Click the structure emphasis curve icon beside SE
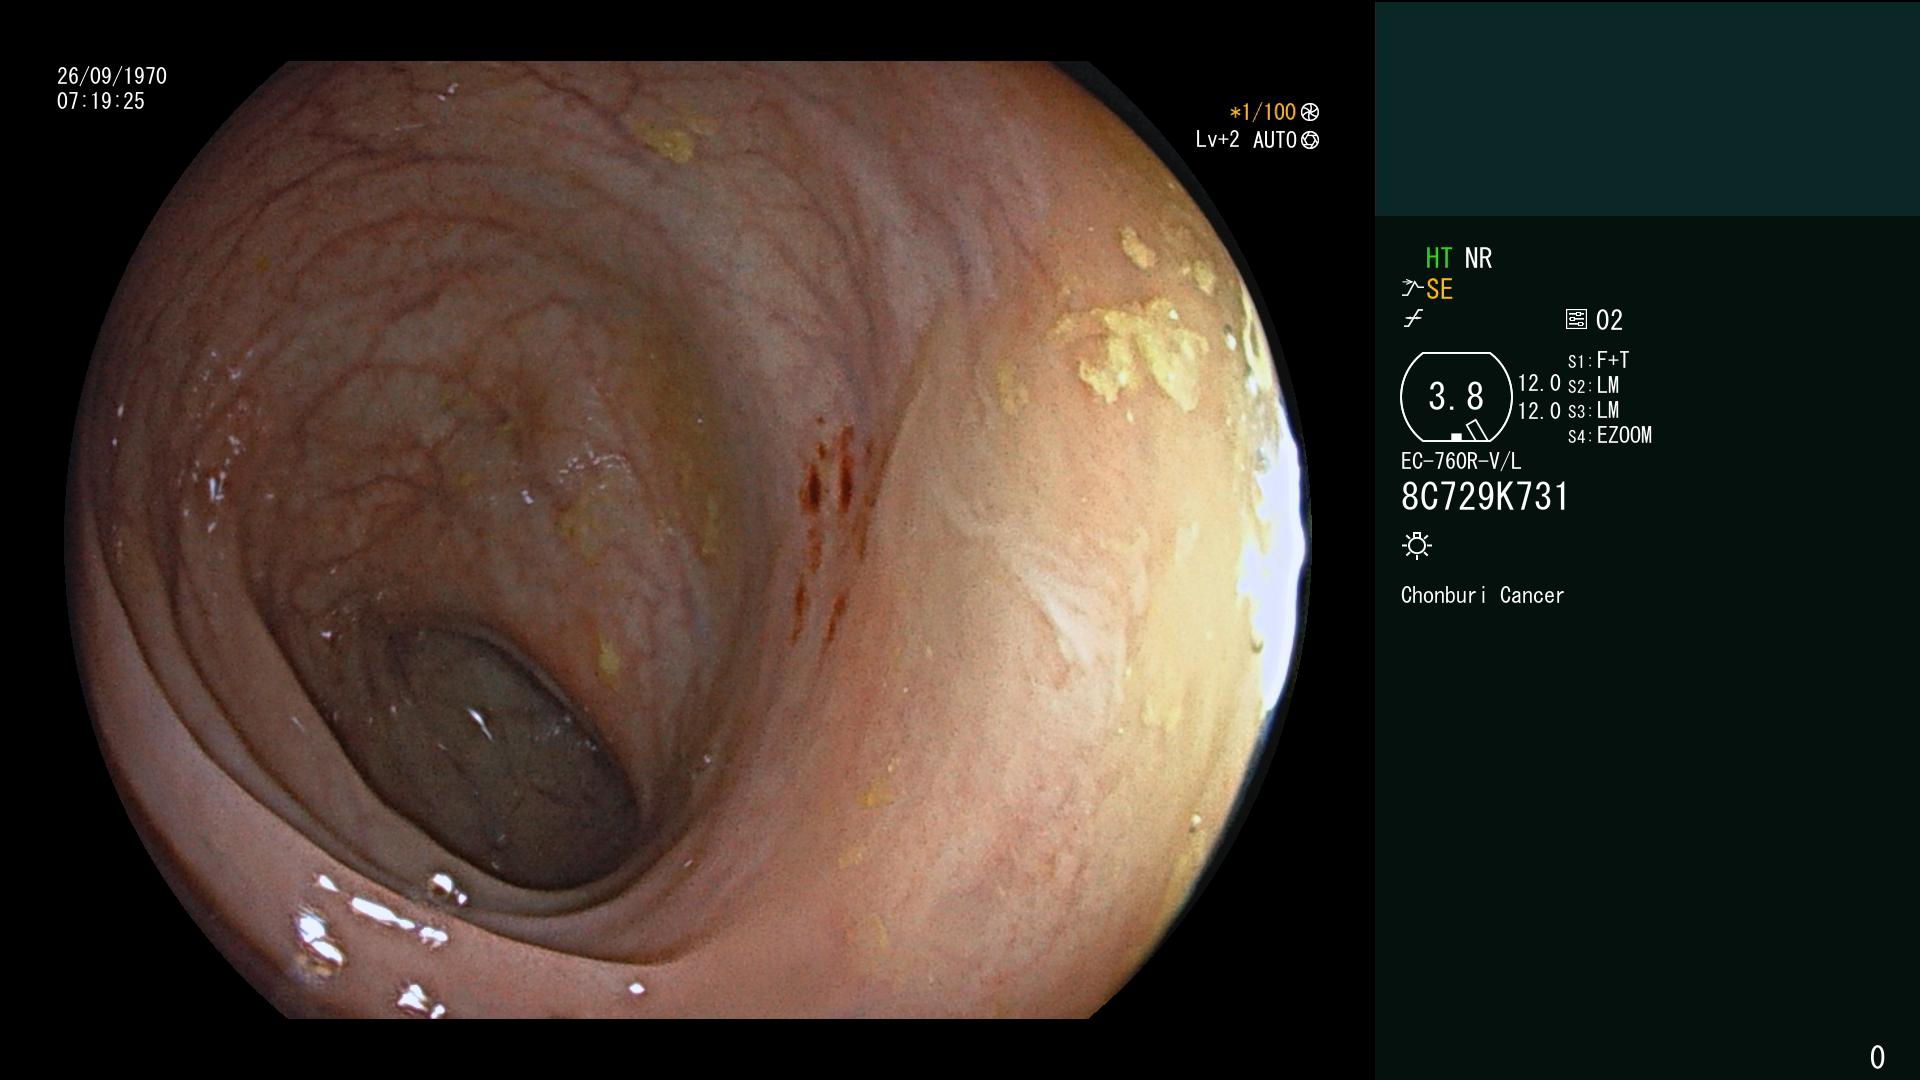 (x=1412, y=289)
